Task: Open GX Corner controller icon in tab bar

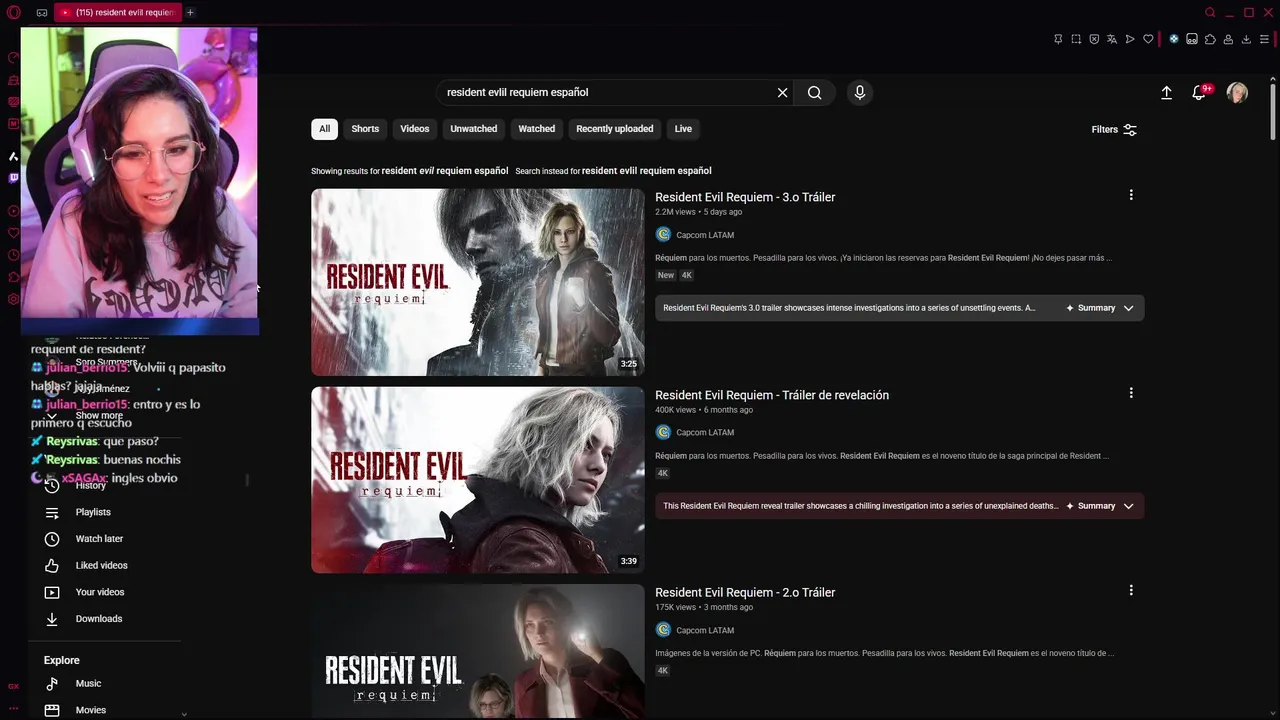Action: point(42,12)
